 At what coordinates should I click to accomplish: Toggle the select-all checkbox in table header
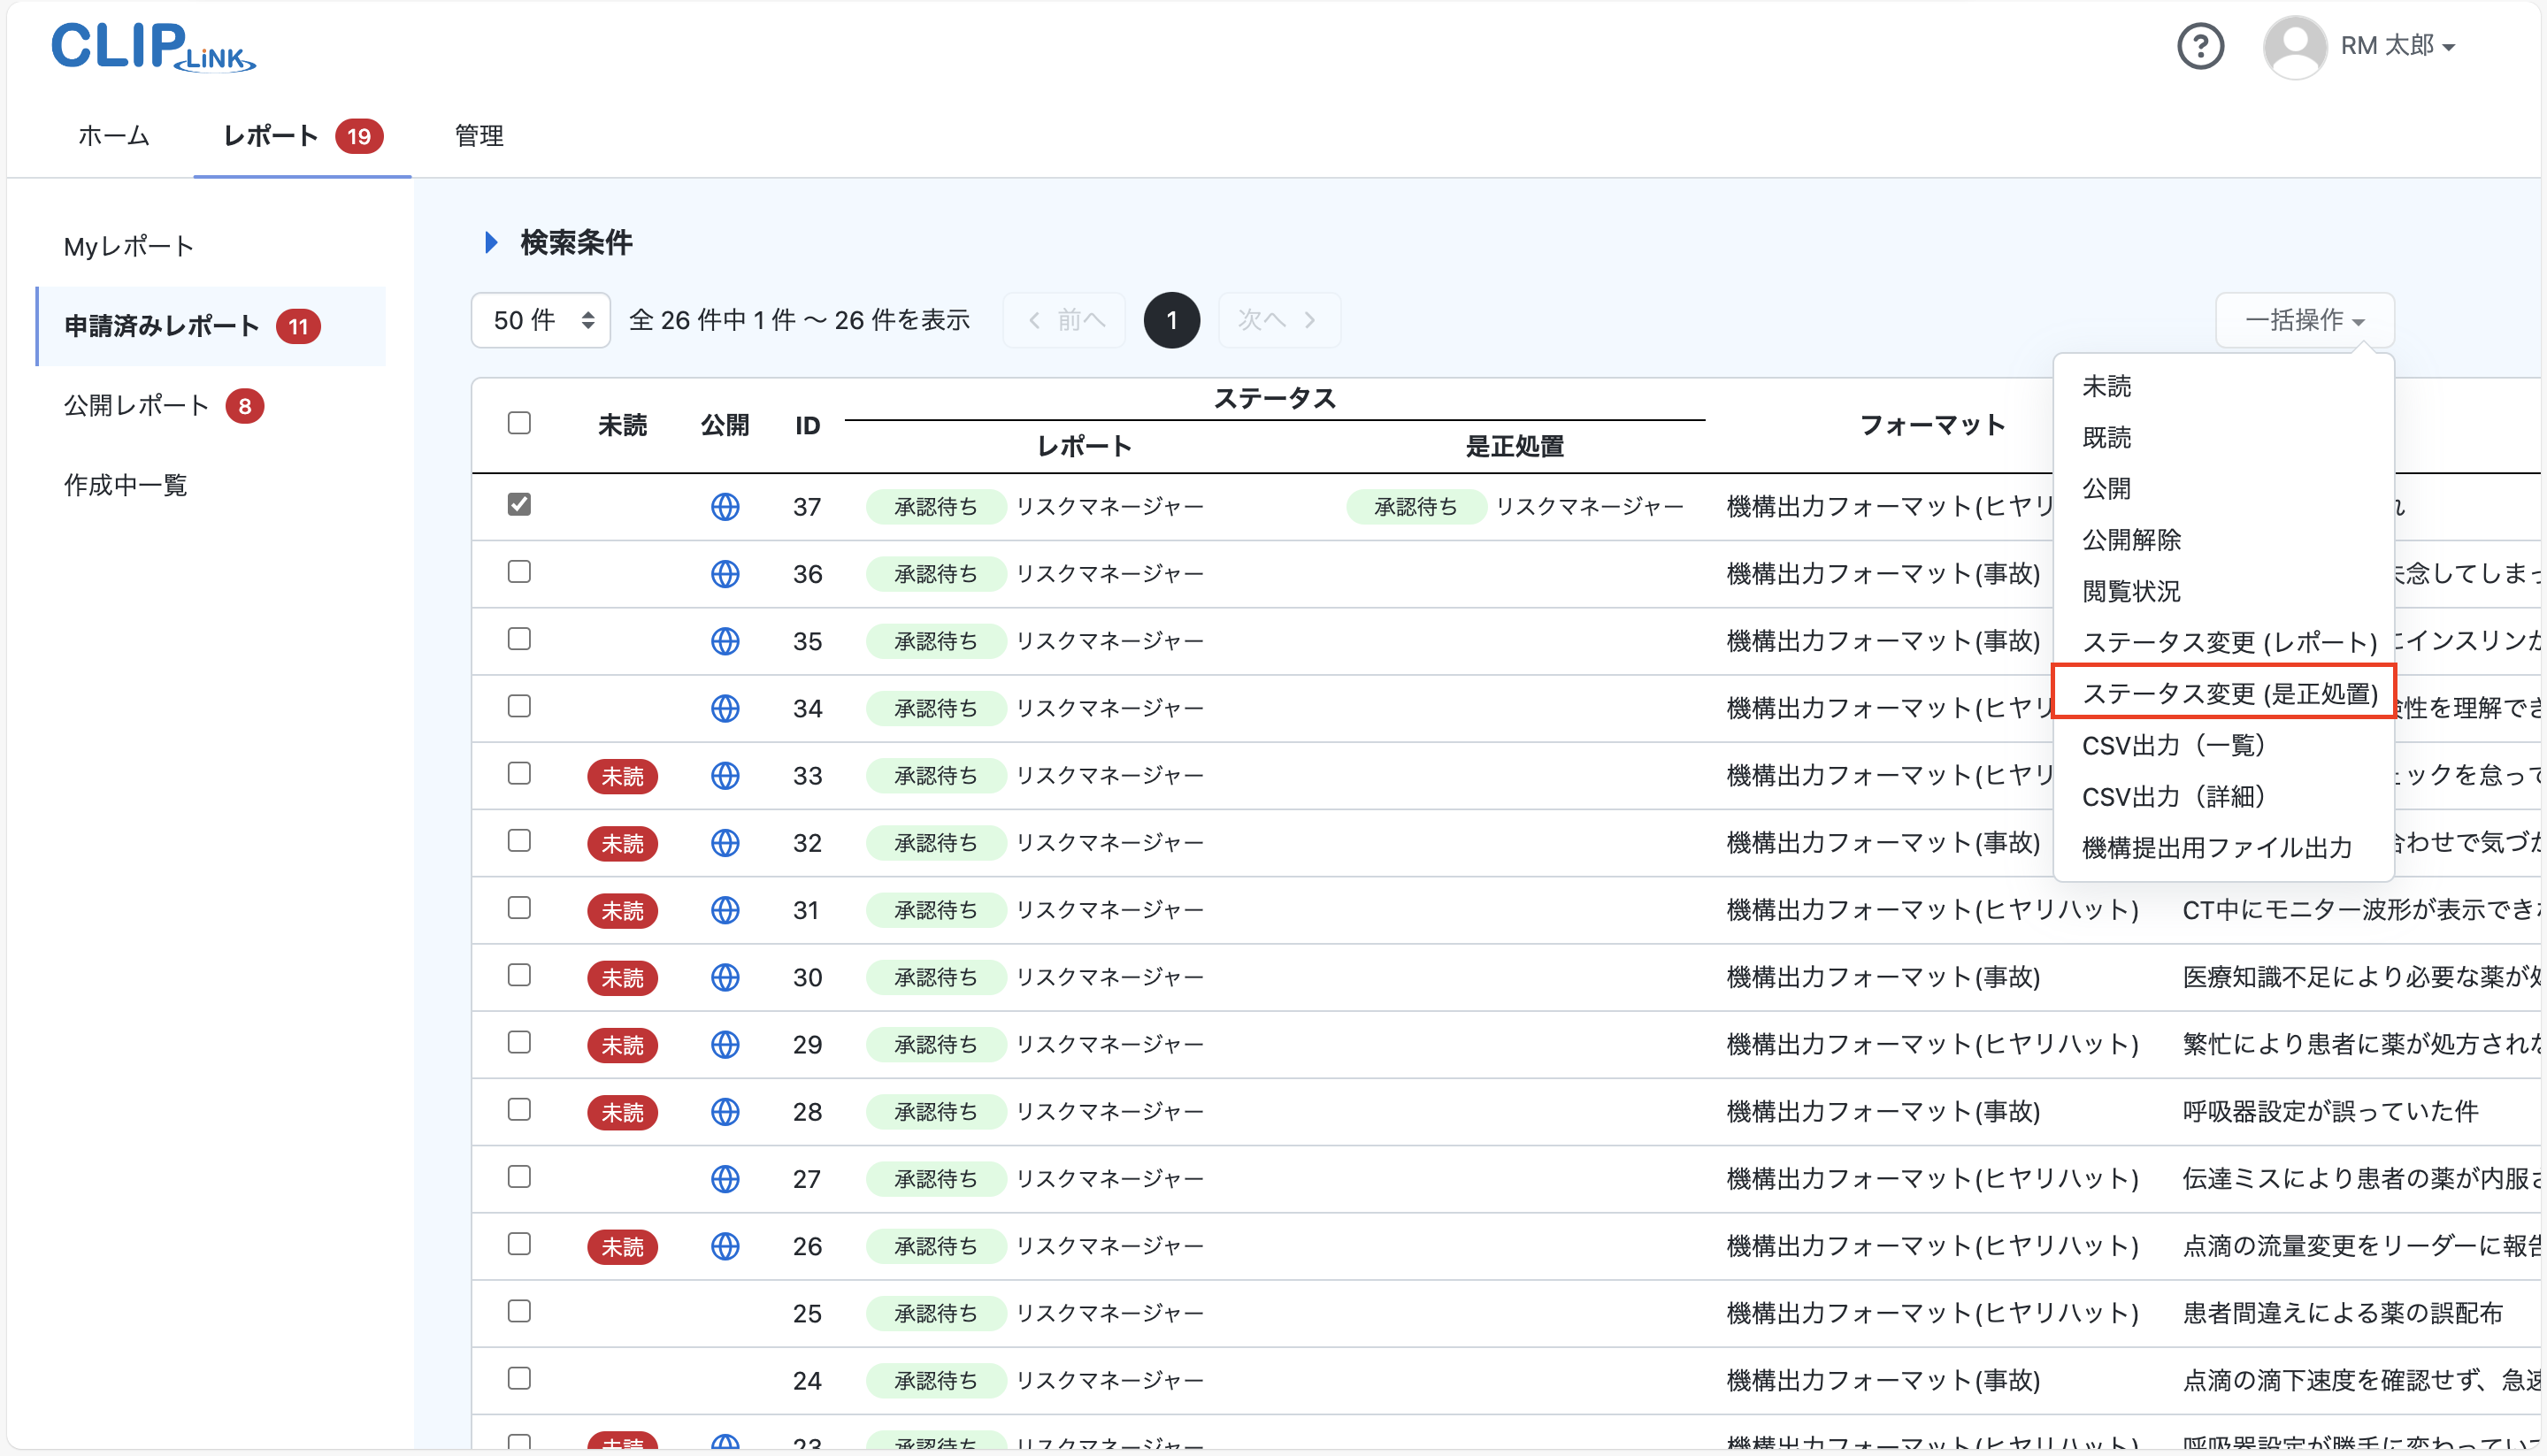519,423
